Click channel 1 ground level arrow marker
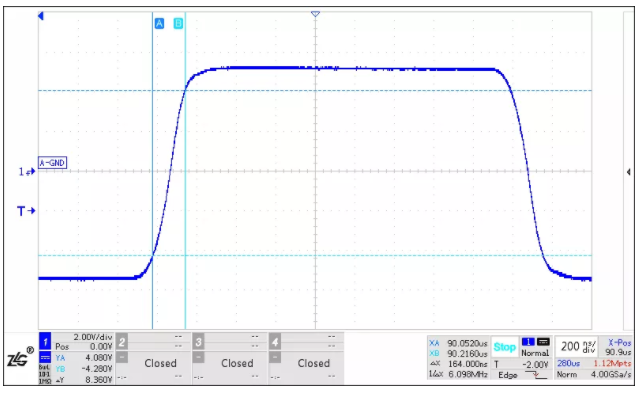The width and height of the screenshot is (644, 393). click(27, 172)
